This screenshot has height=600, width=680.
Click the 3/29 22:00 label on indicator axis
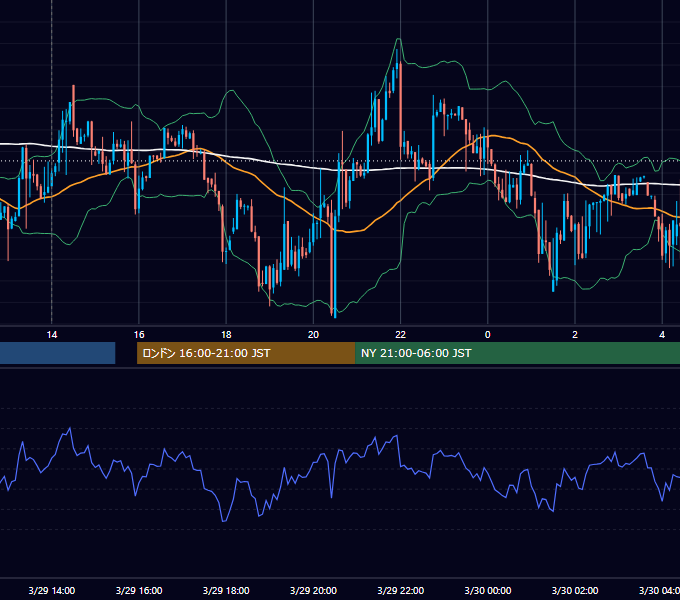[x=400, y=590]
